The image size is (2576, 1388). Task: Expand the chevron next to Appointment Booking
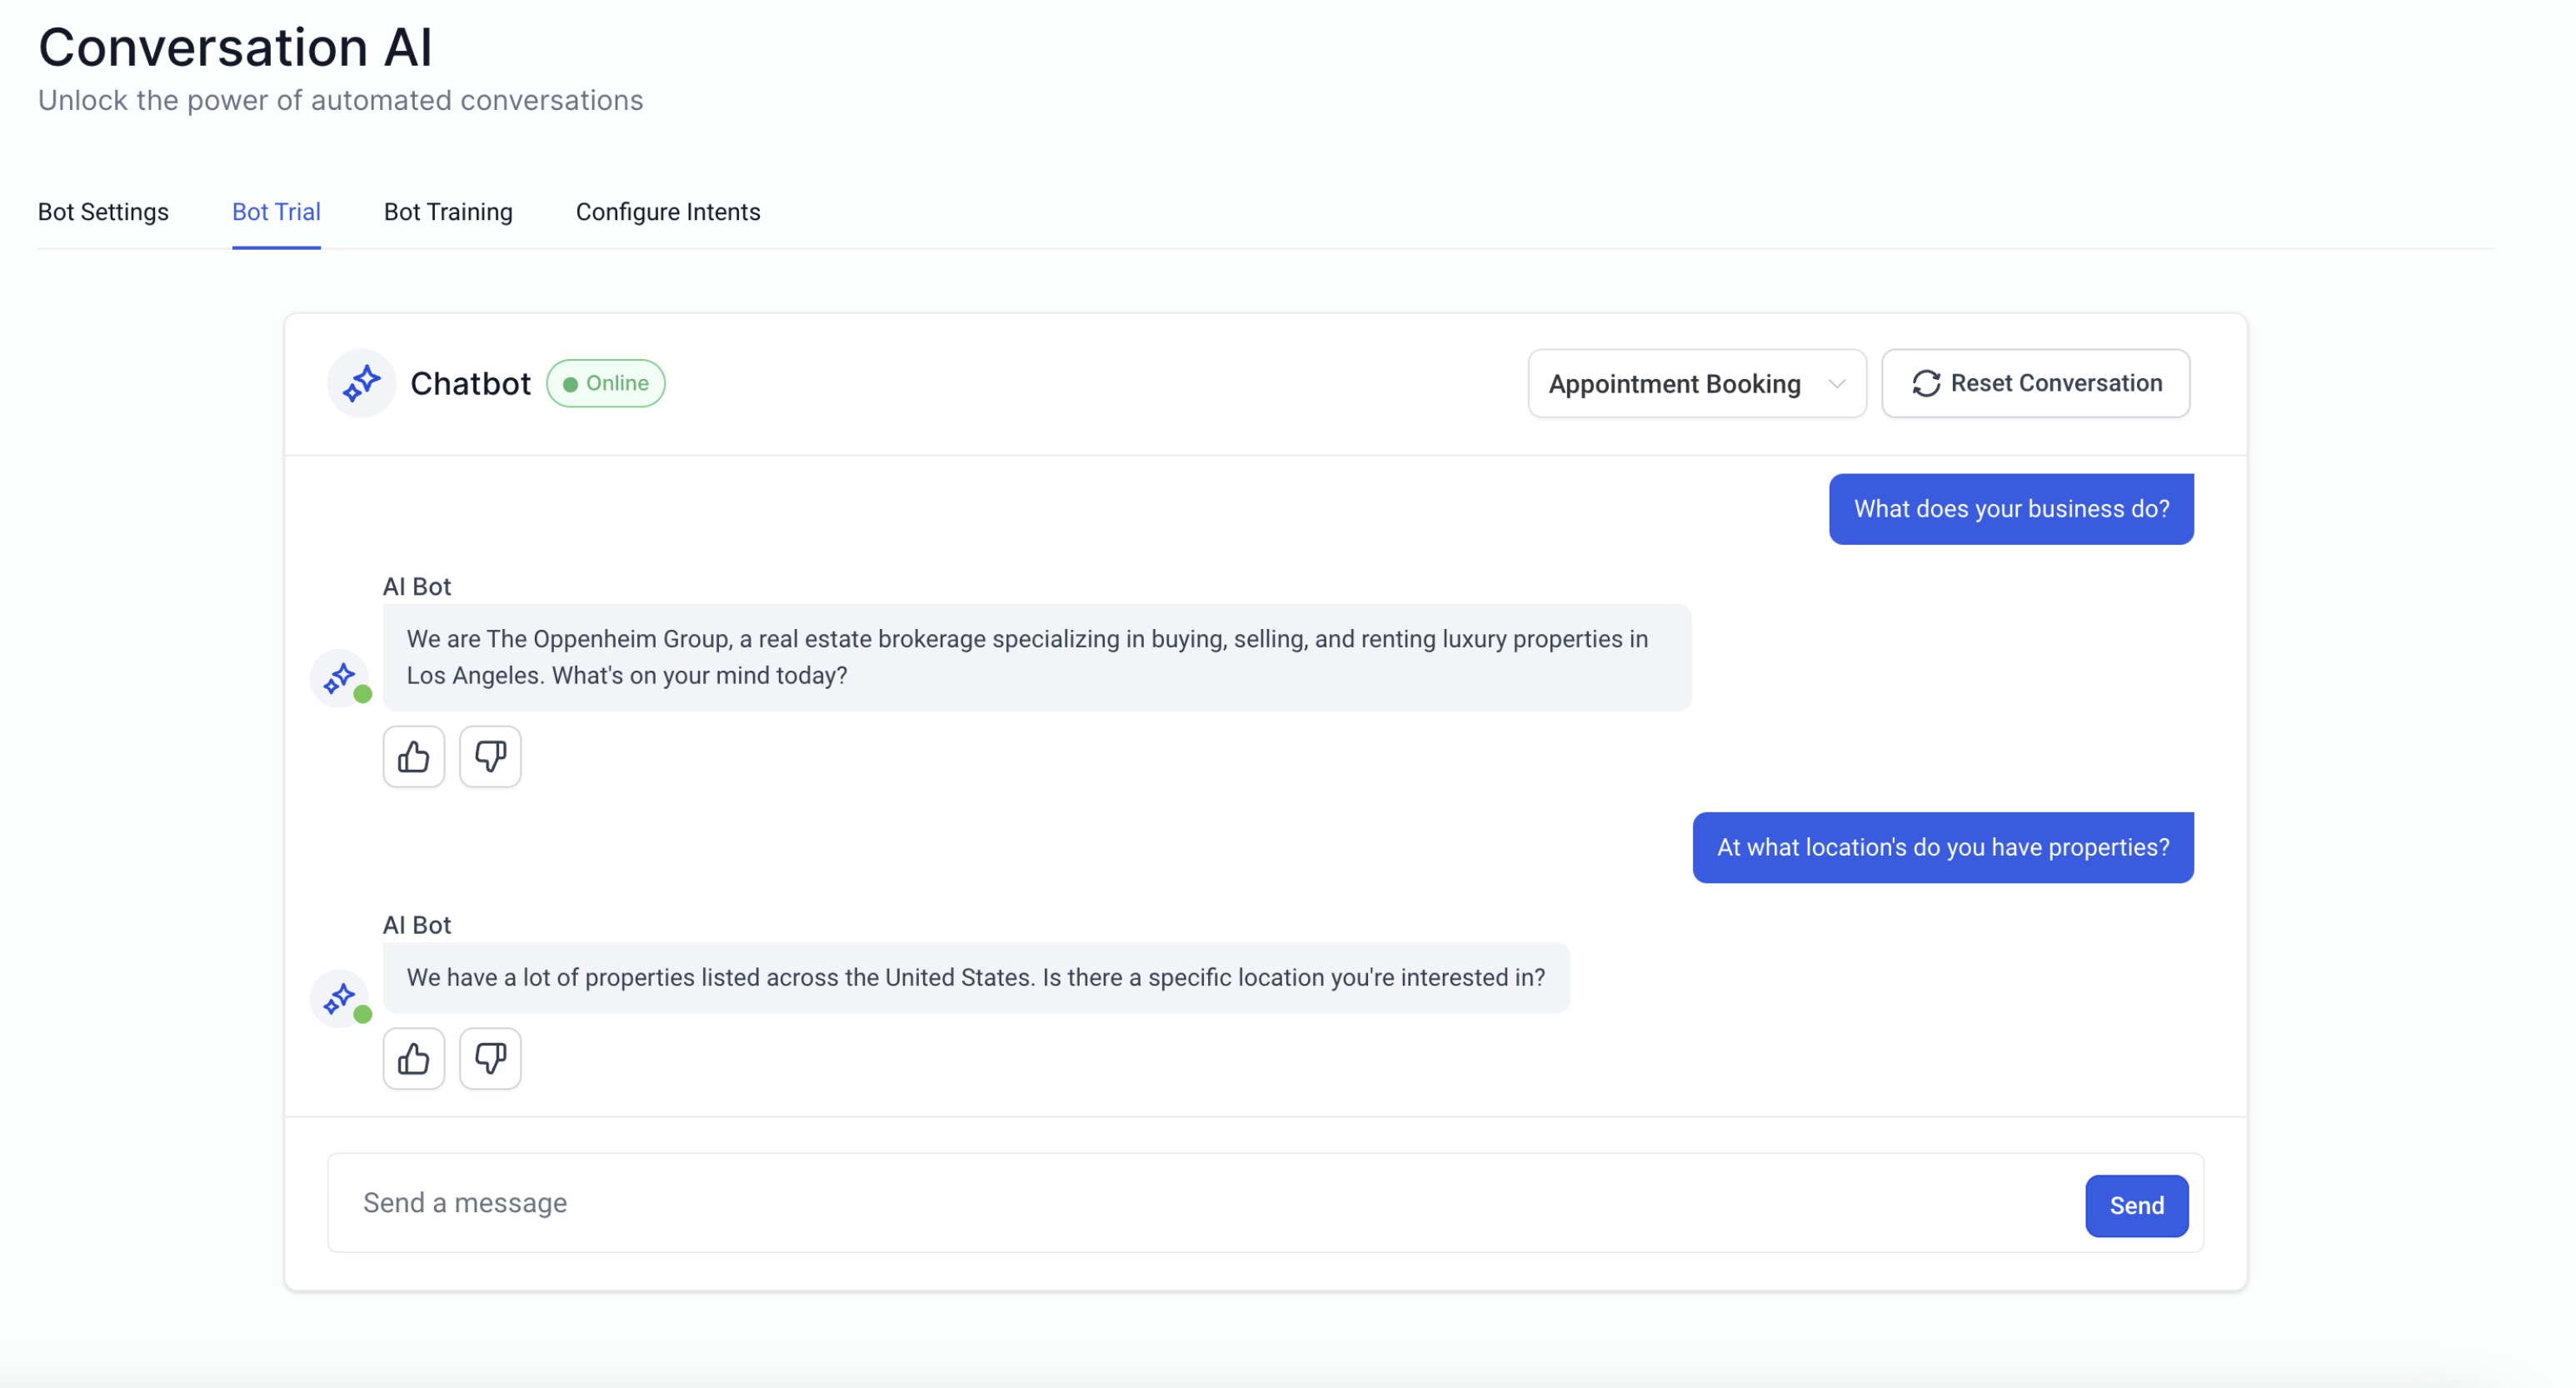tap(1836, 384)
